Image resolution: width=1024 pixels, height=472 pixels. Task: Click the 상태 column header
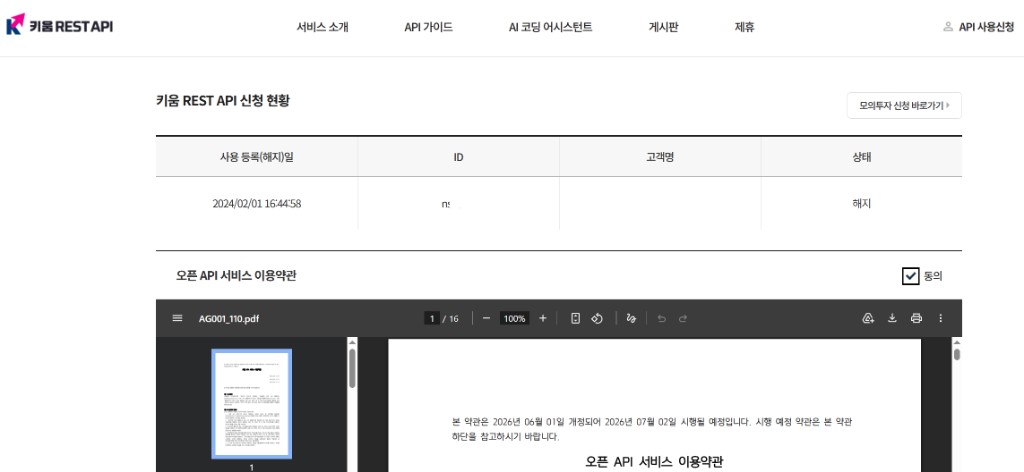(861, 157)
